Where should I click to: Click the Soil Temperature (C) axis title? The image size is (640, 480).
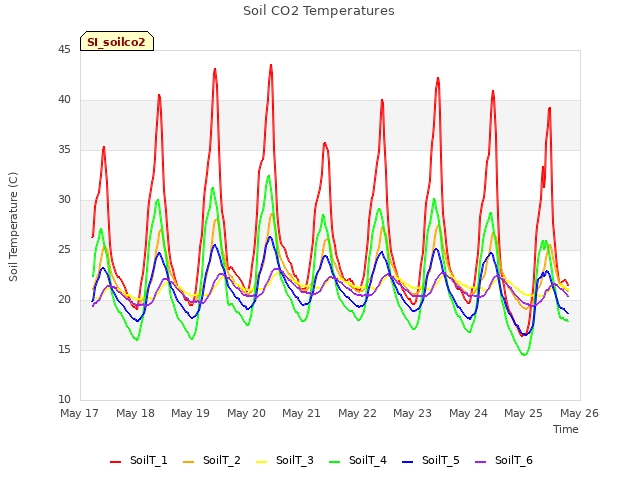[x=13, y=227]
